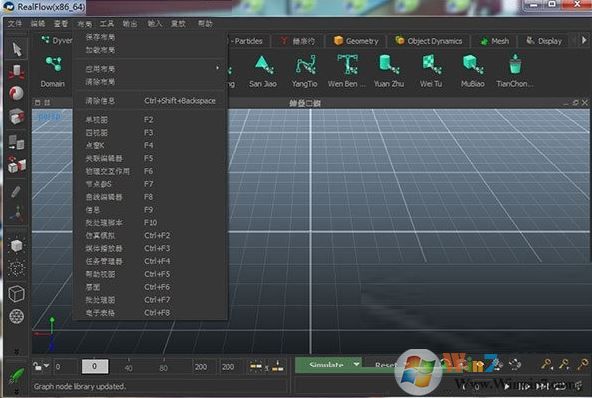Expand the left toolbar double chevron
Viewport: 592px width, 398px height.
pyautogui.click(x=16, y=351)
